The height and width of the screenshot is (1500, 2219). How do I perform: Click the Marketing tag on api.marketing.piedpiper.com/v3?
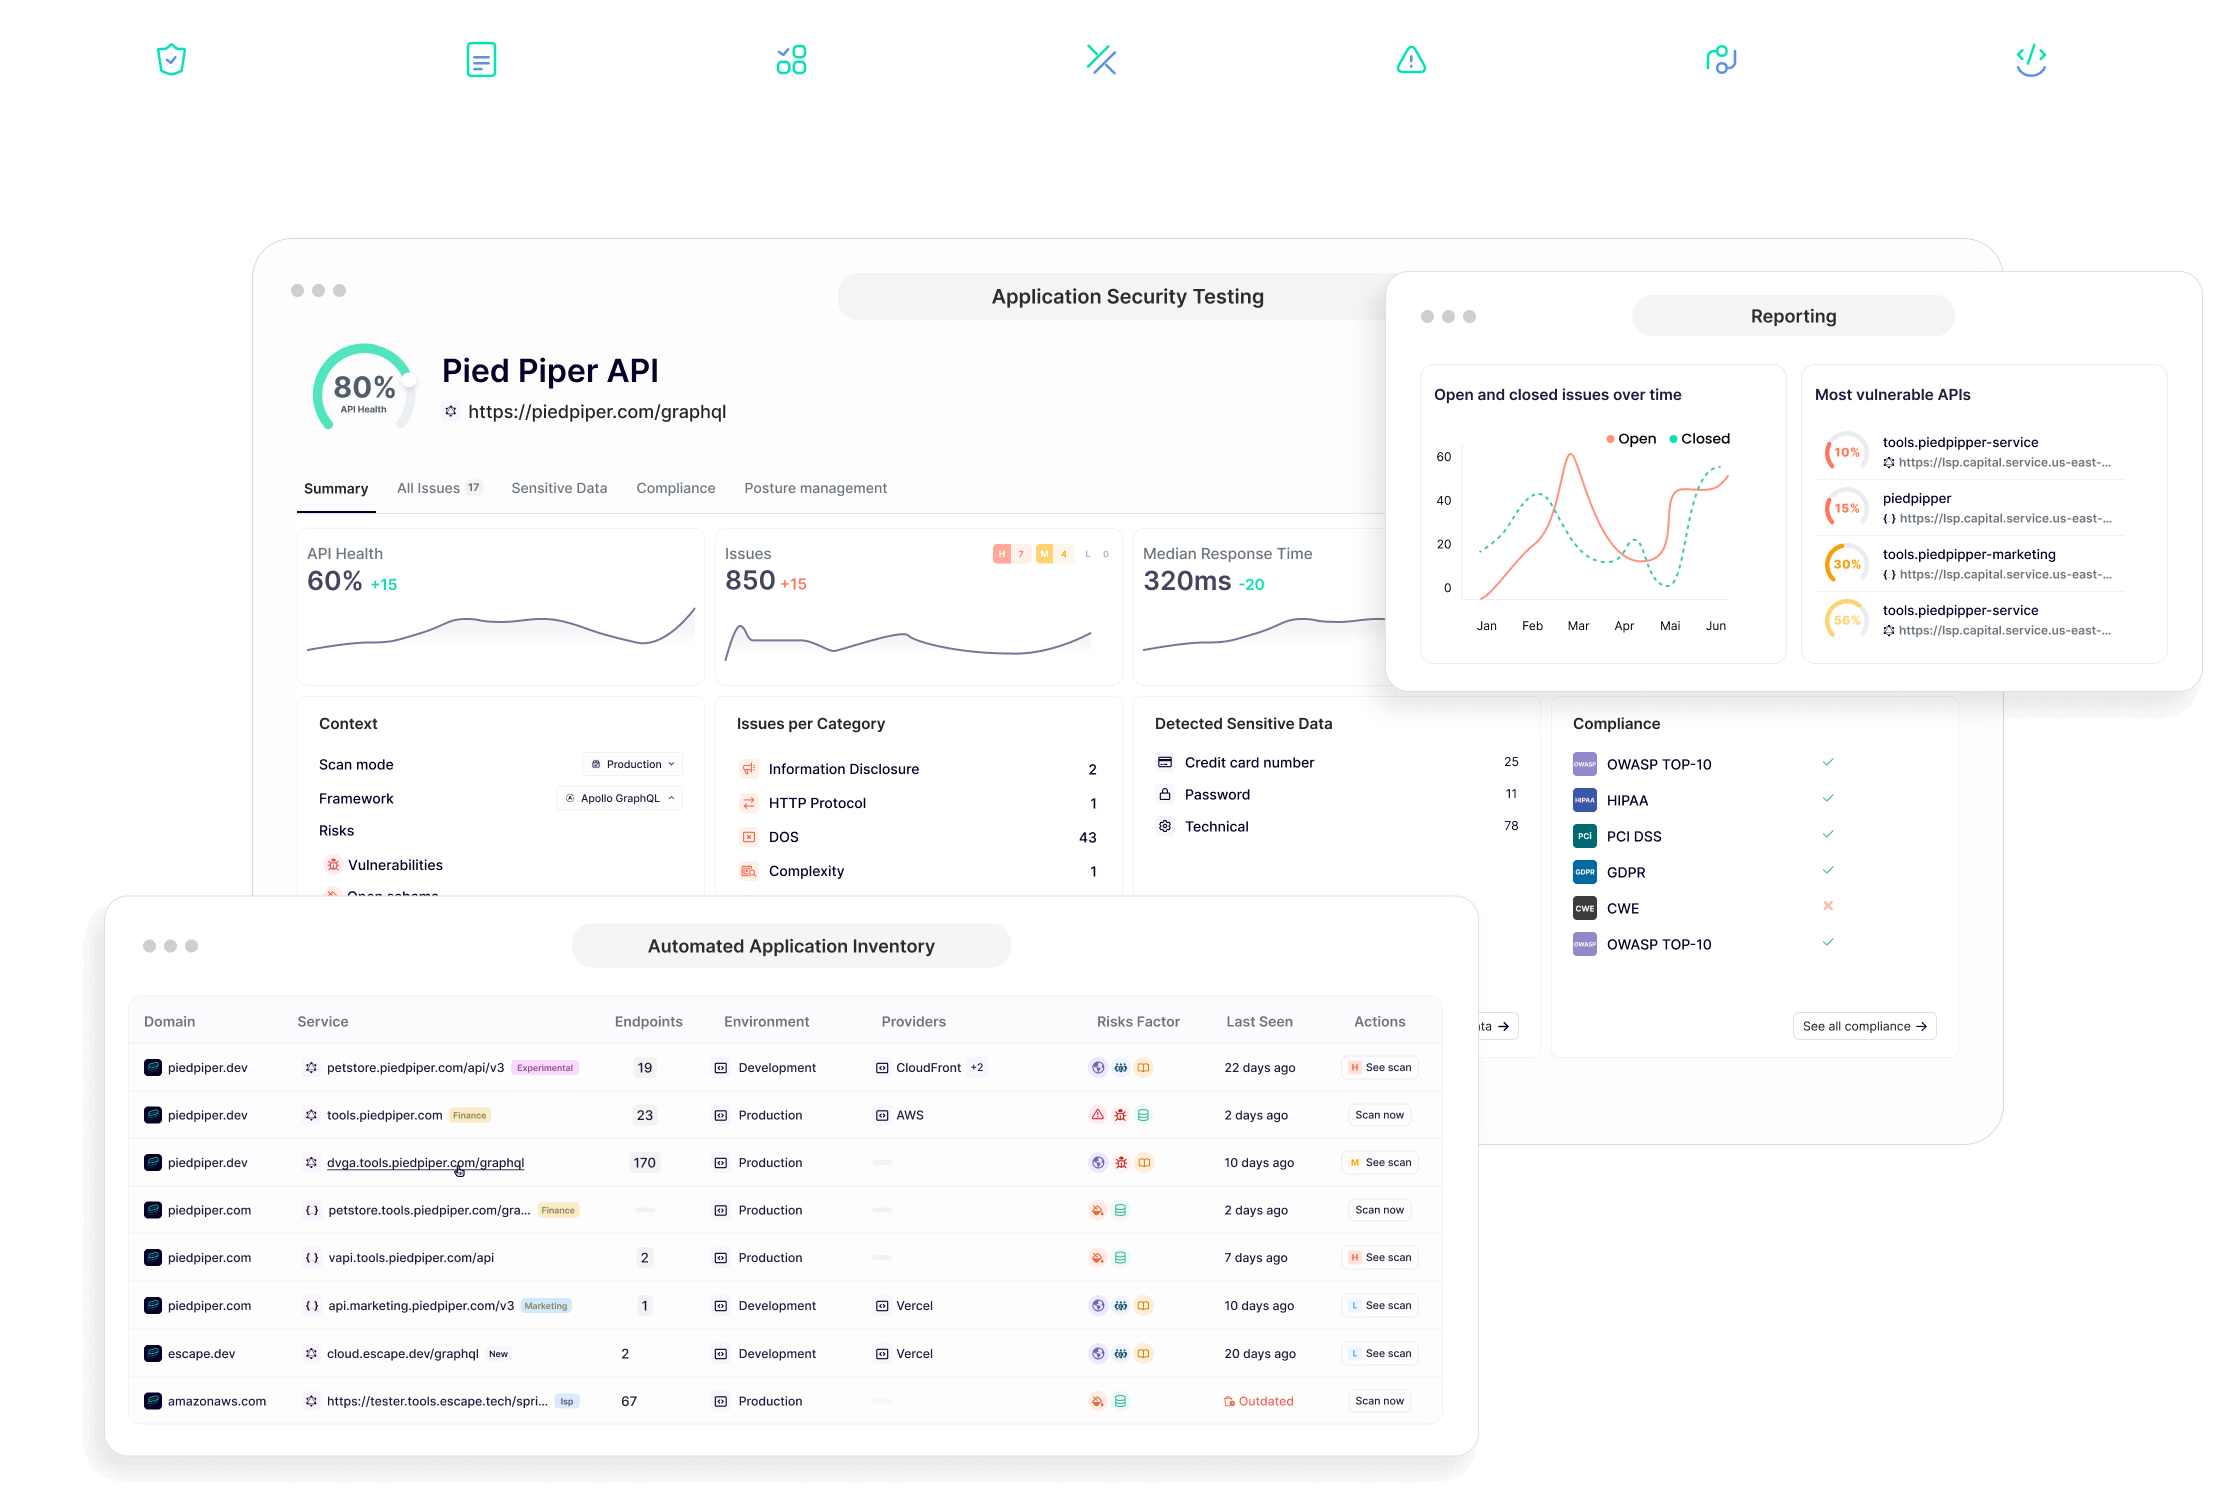point(546,1306)
